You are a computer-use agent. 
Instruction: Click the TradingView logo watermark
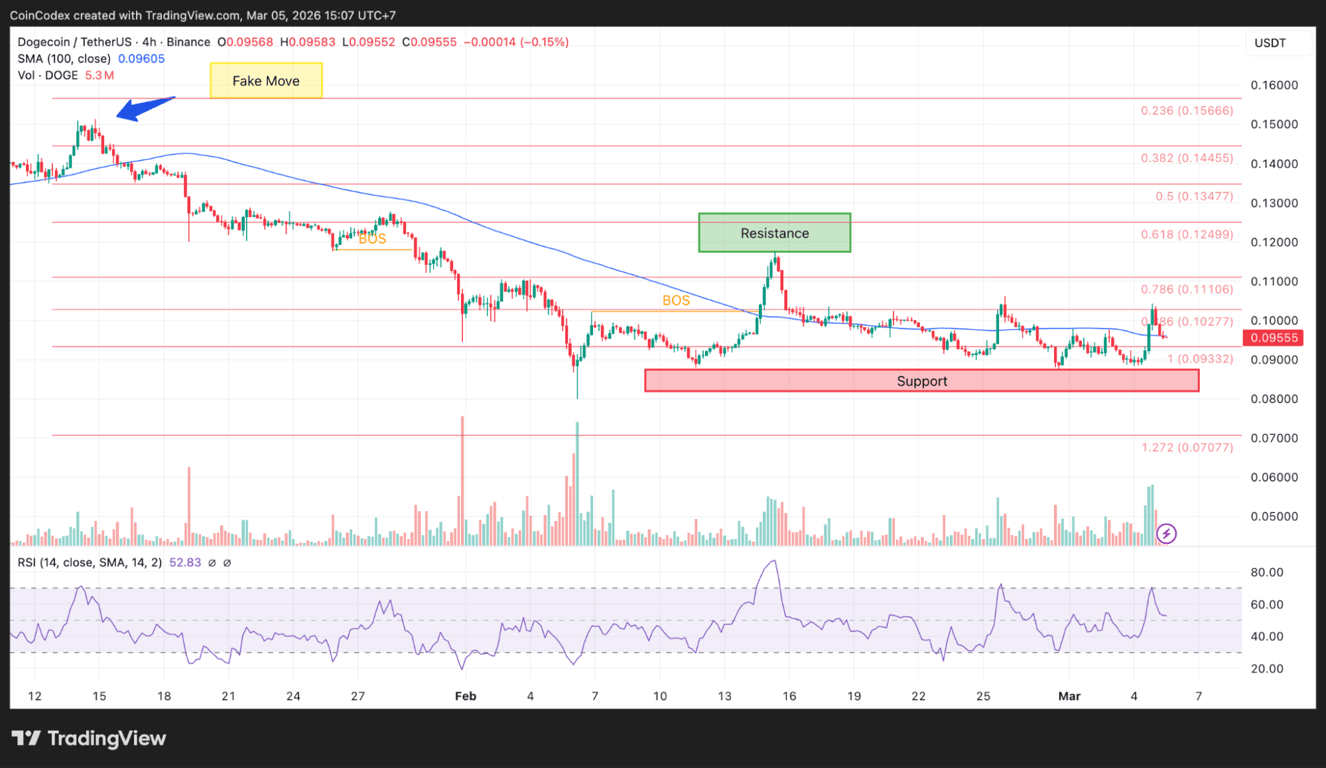pyautogui.click(x=89, y=740)
